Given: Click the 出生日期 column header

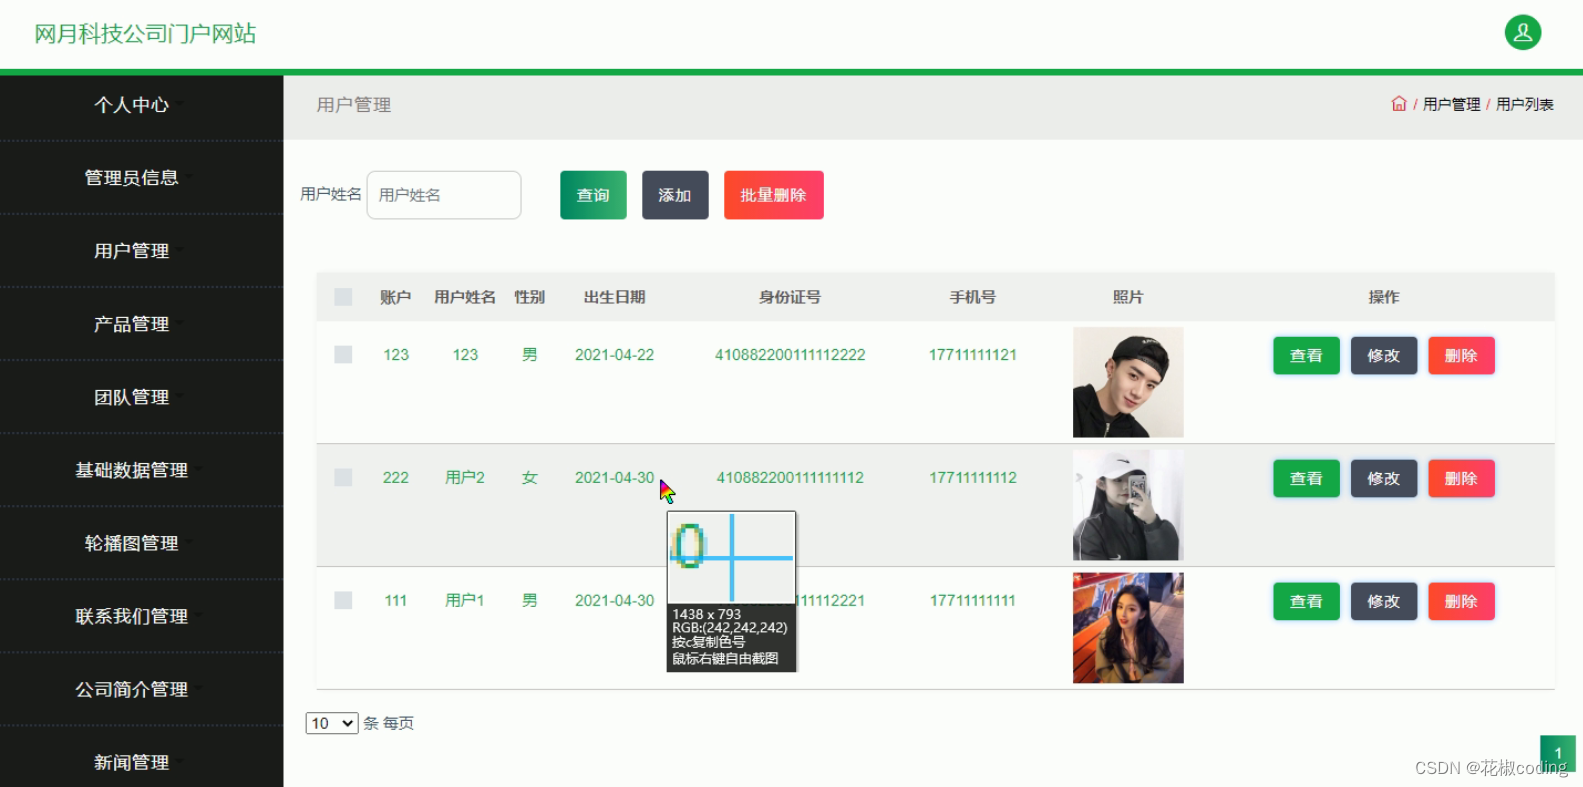Looking at the screenshot, I should [x=614, y=297].
